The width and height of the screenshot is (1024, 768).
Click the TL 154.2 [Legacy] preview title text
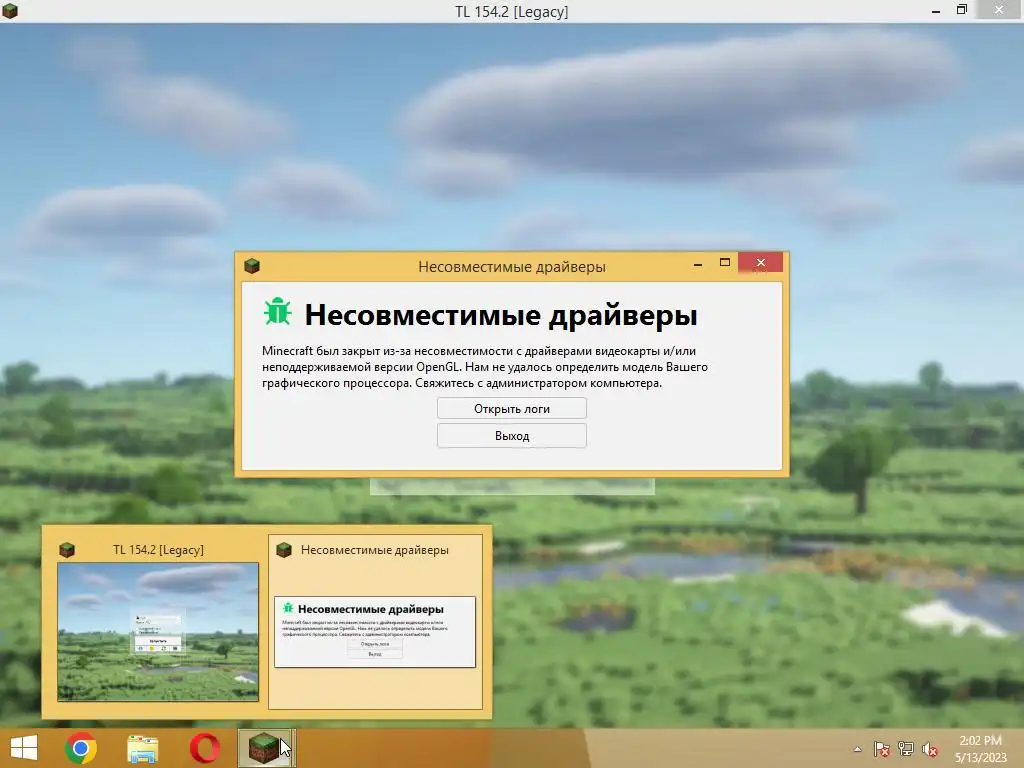pyautogui.click(x=159, y=550)
